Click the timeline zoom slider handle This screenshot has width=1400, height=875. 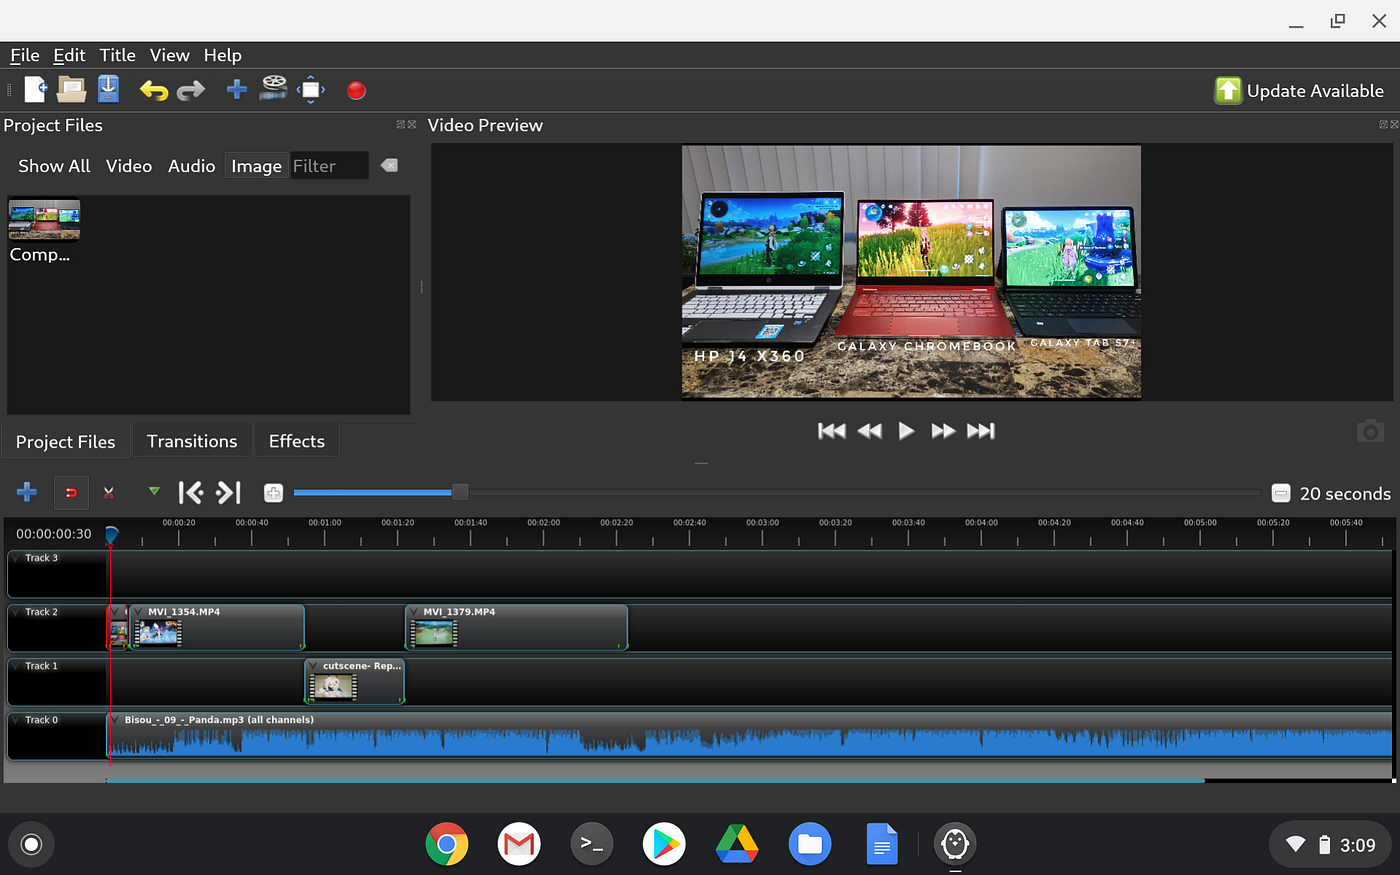(x=459, y=492)
